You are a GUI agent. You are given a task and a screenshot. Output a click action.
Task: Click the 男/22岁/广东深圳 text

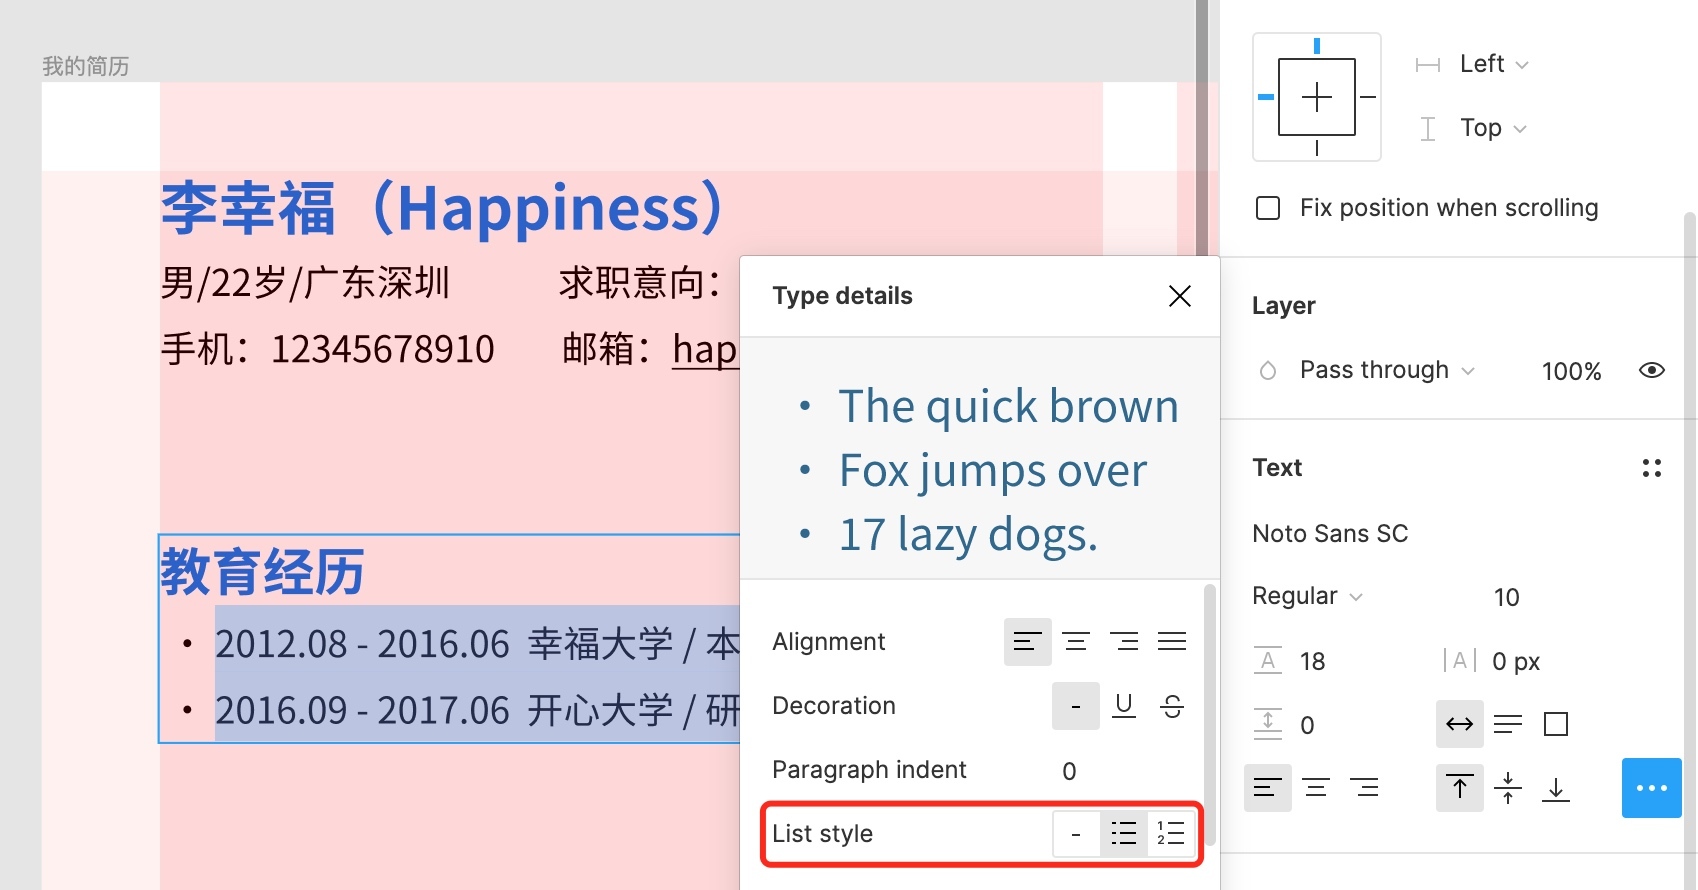(305, 283)
